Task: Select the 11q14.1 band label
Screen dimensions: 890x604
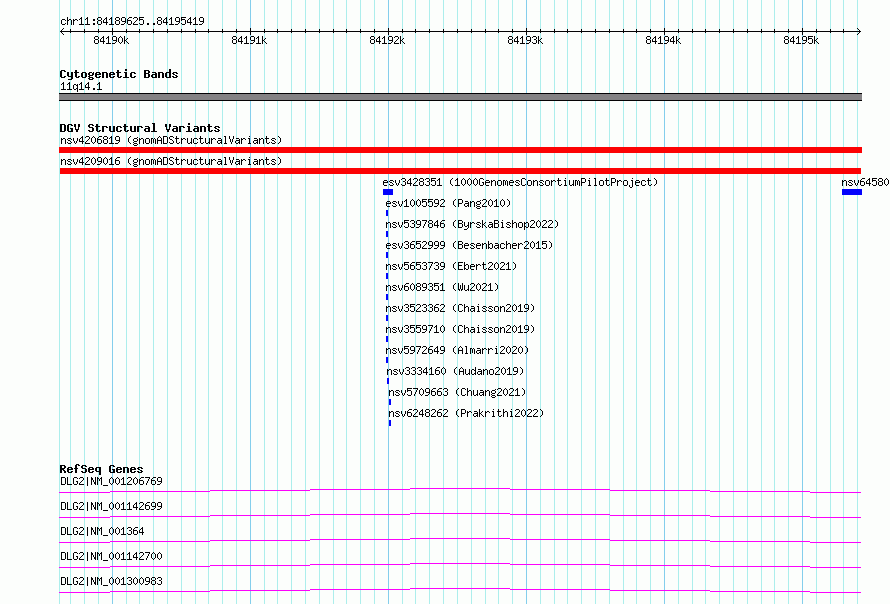Action: [81, 86]
